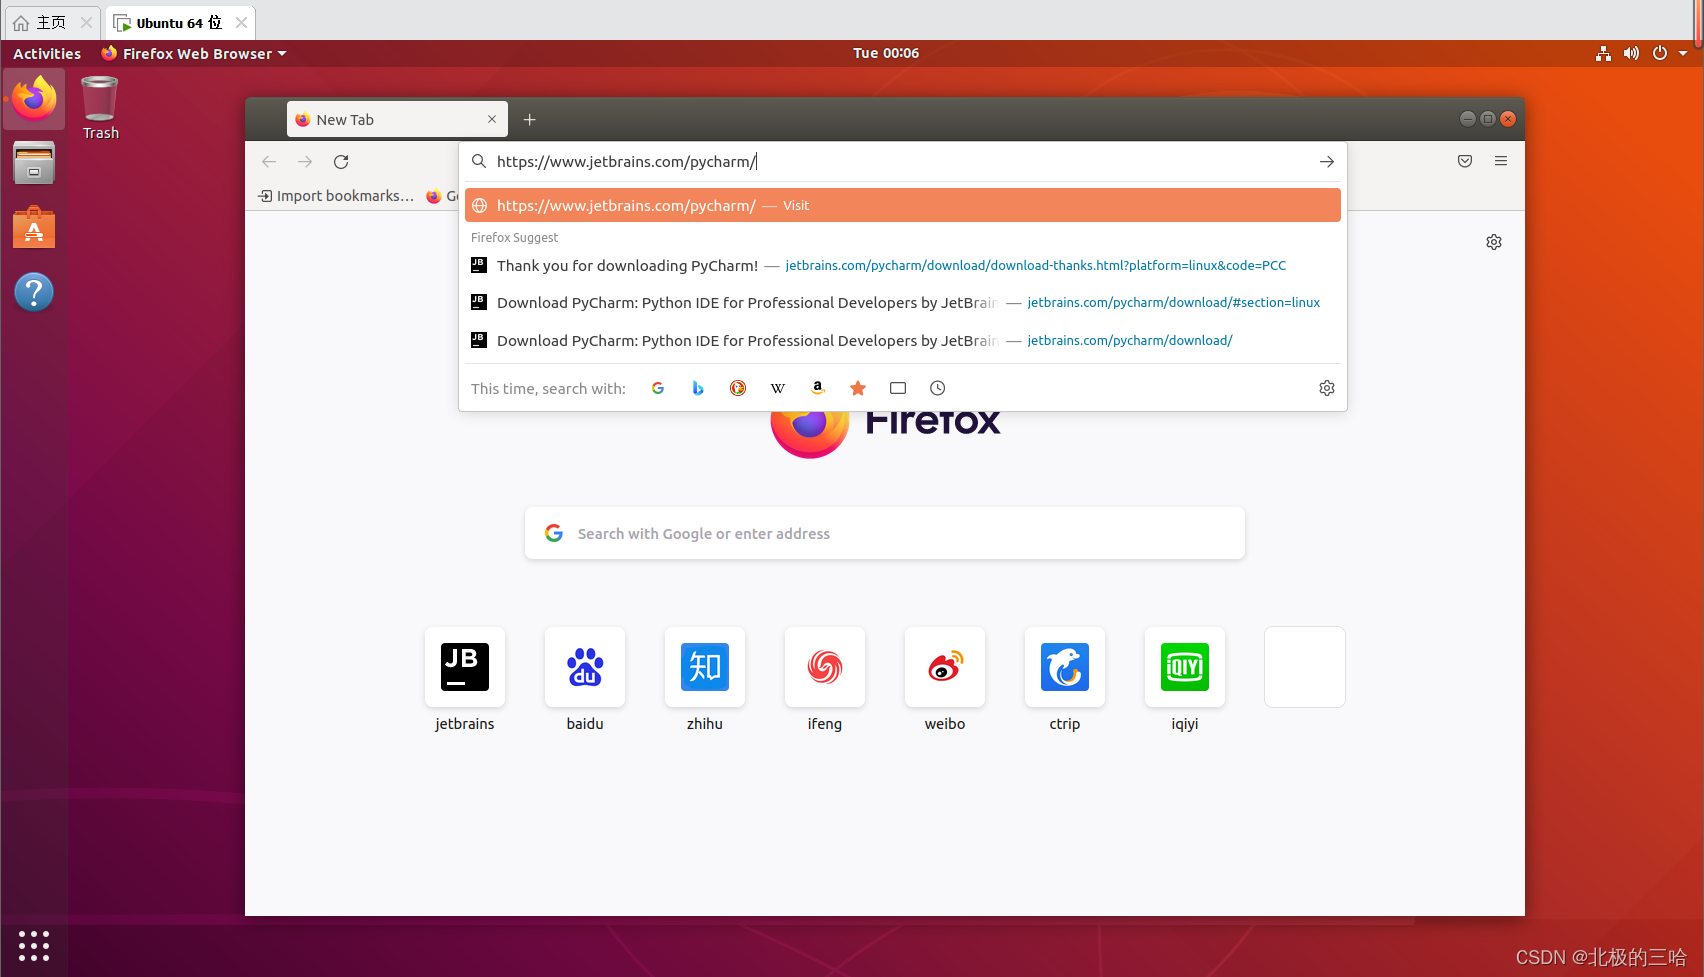Open the network status icon in top bar
This screenshot has width=1704, height=977.
(1603, 54)
